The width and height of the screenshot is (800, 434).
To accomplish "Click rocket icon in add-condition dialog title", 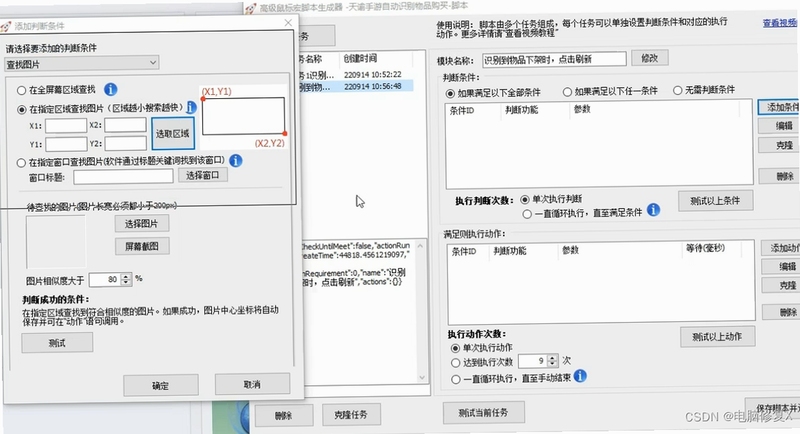I will (x=6, y=27).
